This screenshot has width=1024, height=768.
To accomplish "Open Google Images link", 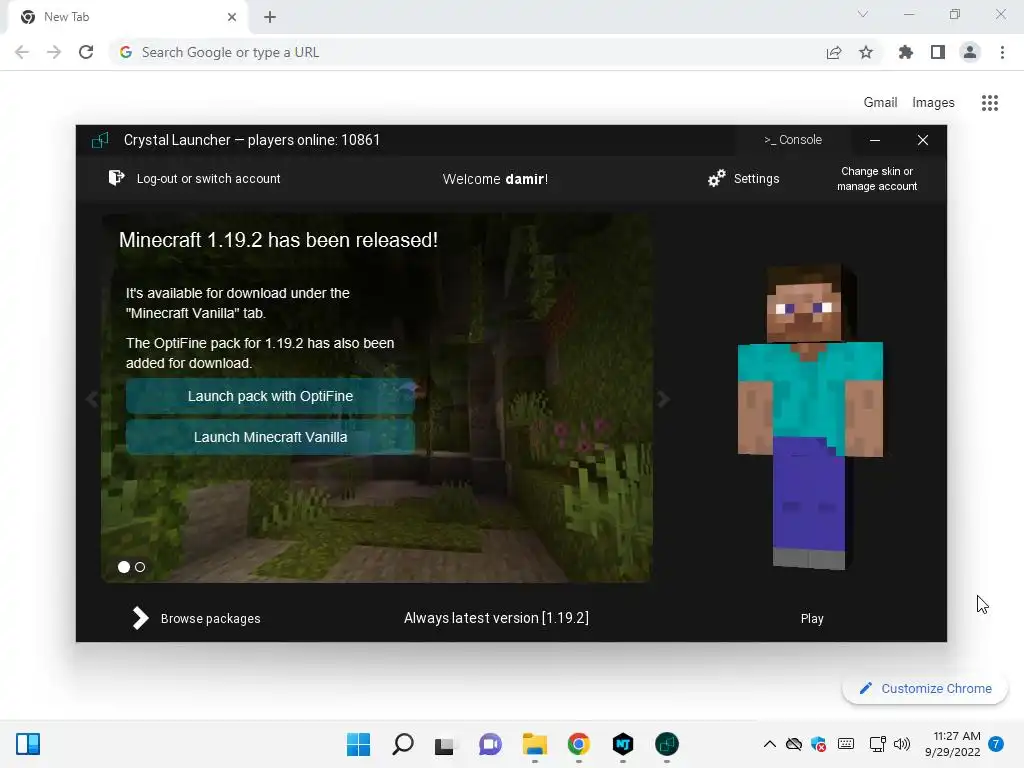I will tap(933, 103).
